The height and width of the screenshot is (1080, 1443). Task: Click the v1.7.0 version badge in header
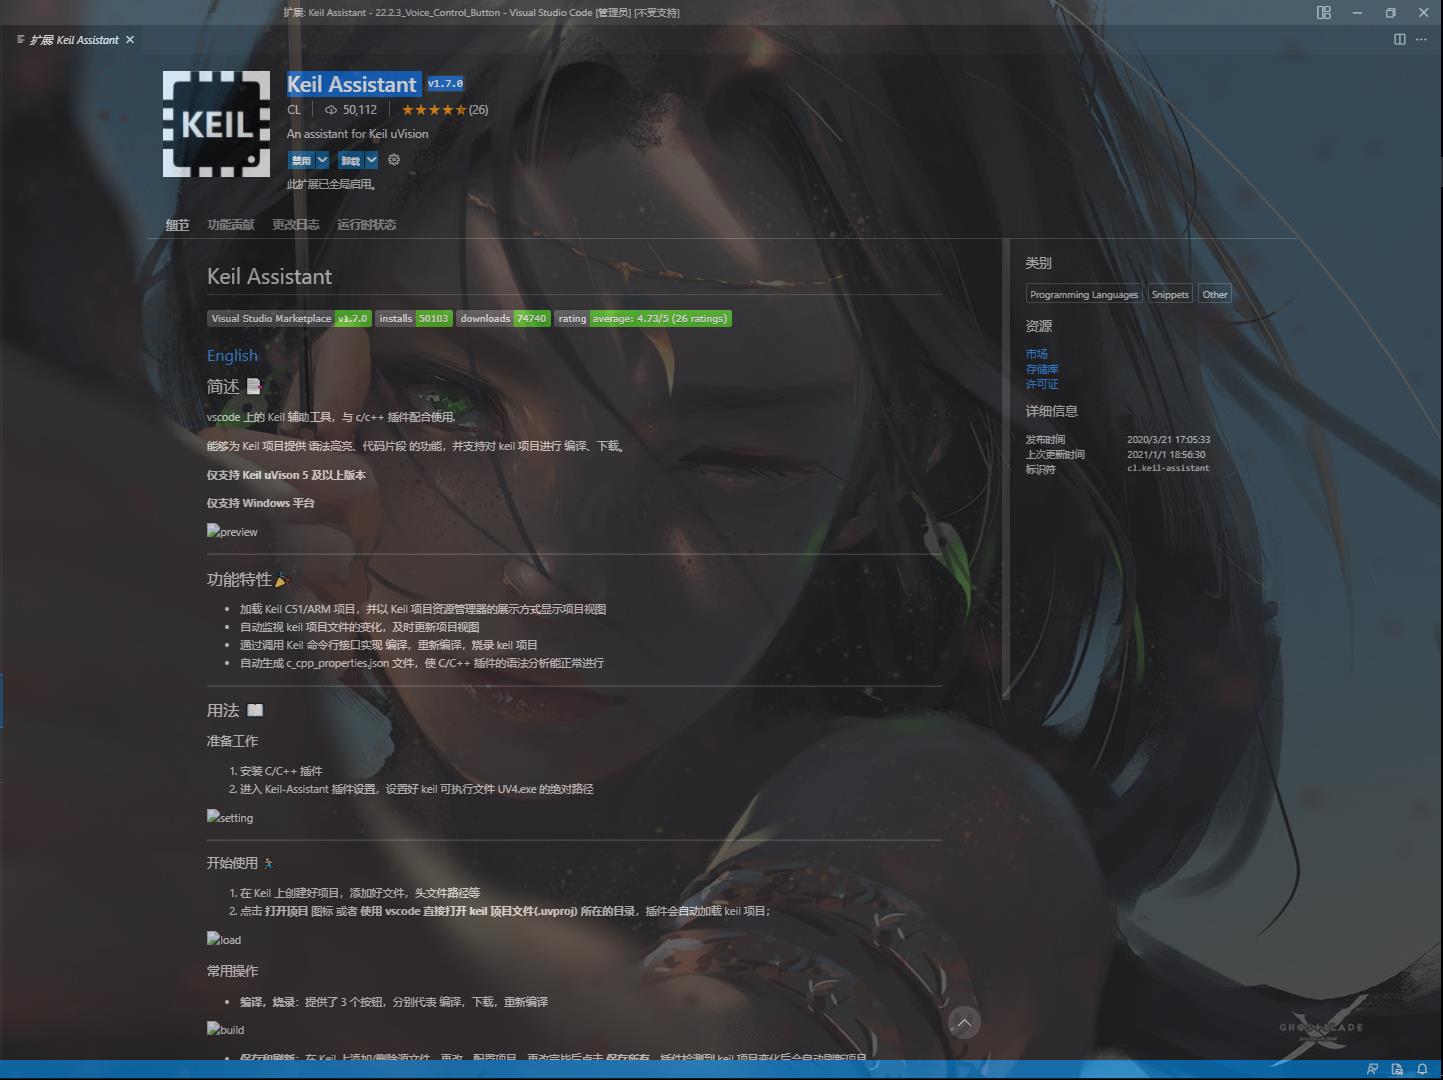pyautogui.click(x=445, y=84)
